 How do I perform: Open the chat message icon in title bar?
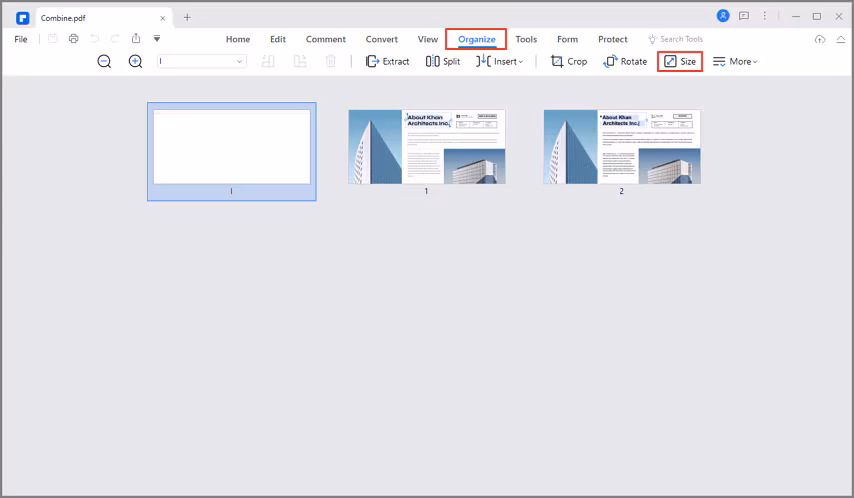pos(744,16)
